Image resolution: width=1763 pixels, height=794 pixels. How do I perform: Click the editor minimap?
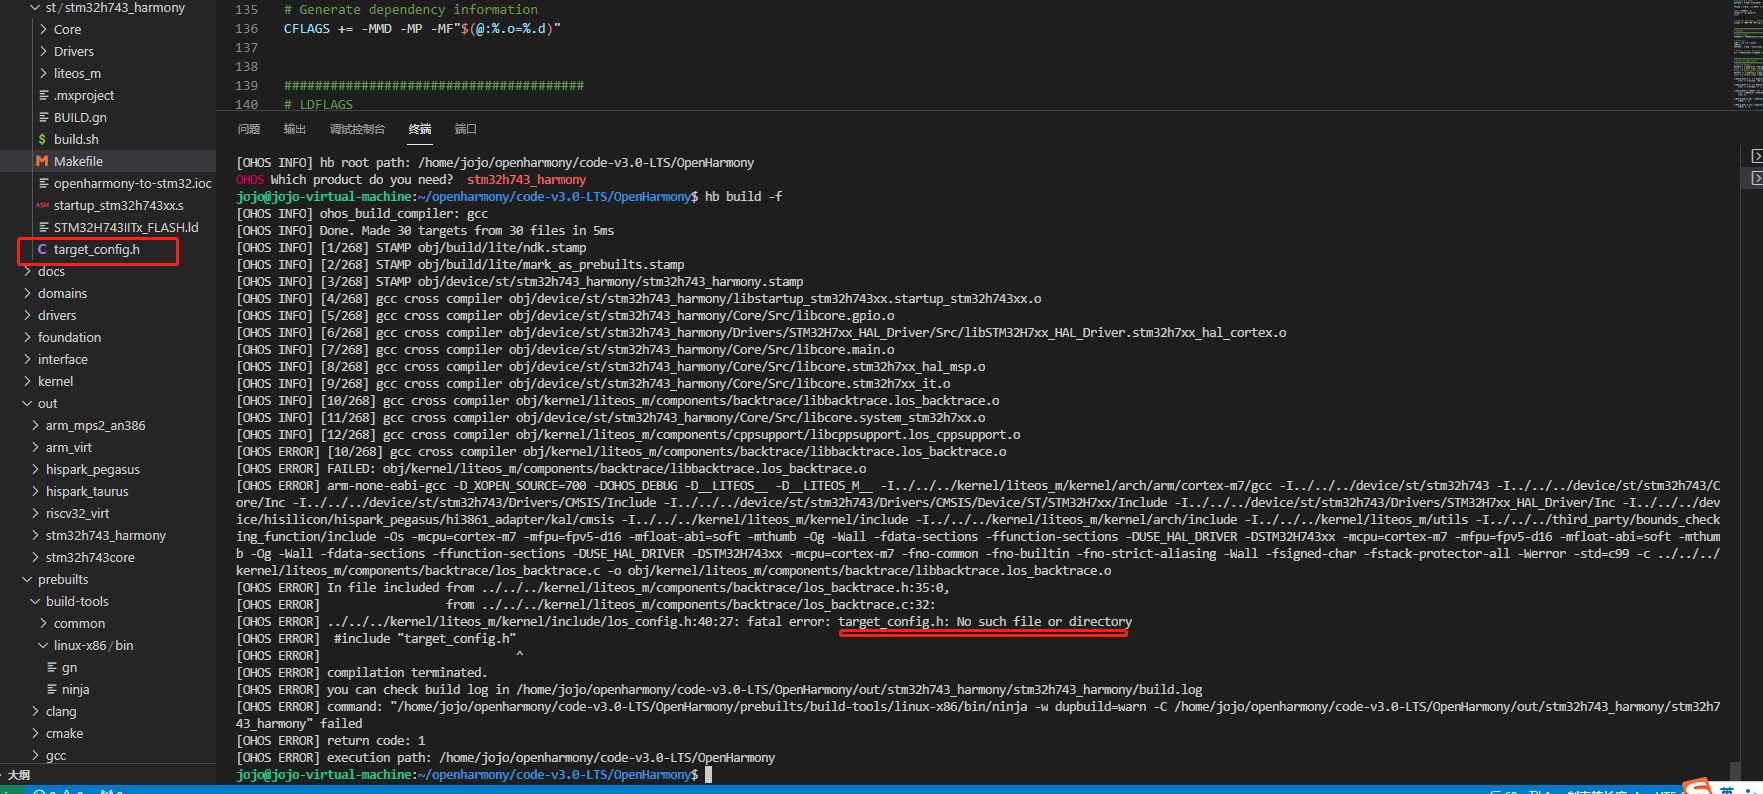click(x=1747, y=52)
